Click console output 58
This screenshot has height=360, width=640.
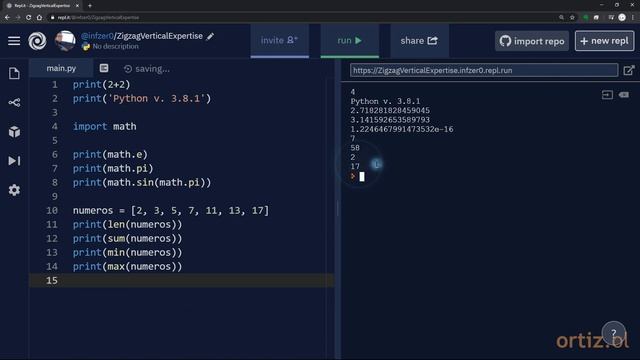pyautogui.click(x=355, y=148)
